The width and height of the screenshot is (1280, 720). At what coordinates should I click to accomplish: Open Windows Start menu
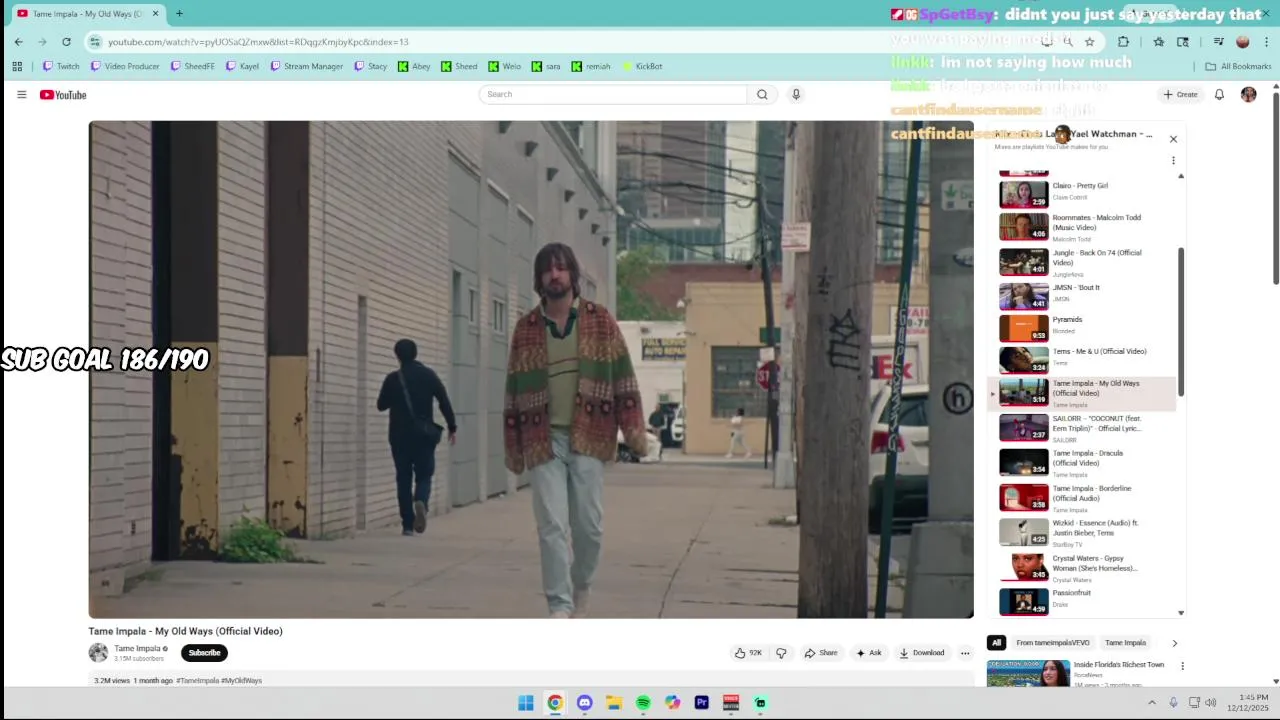tap(526, 703)
